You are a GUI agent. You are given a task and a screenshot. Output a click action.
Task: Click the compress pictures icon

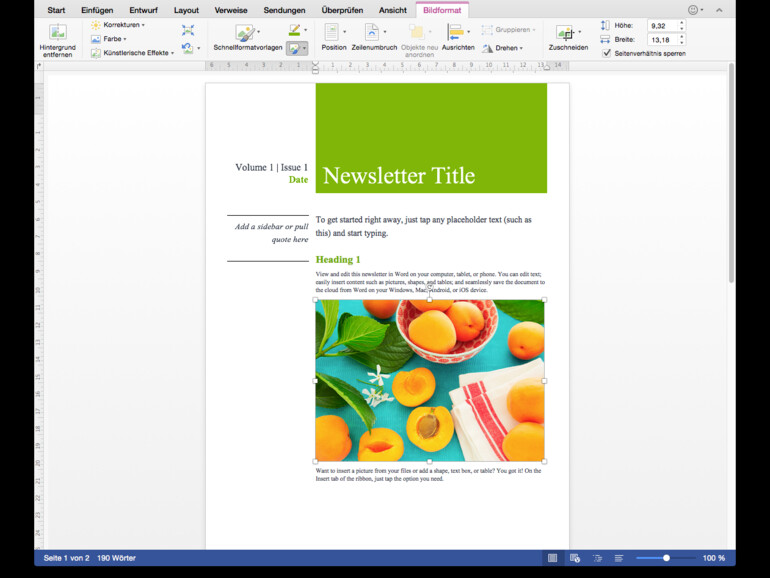coord(188,30)
